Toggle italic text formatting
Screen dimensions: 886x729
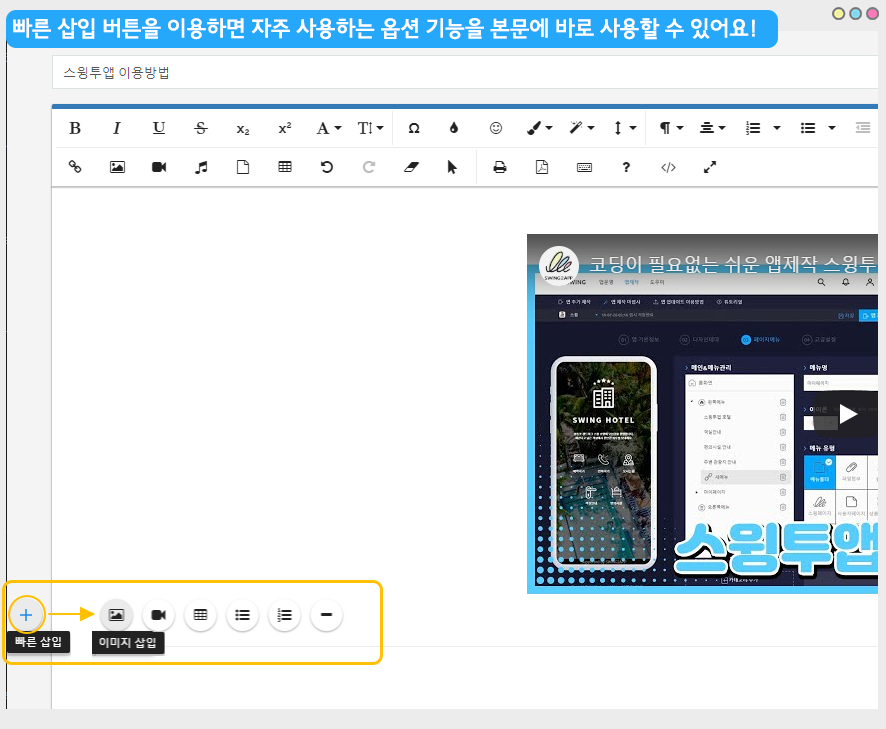pos(117,128)
